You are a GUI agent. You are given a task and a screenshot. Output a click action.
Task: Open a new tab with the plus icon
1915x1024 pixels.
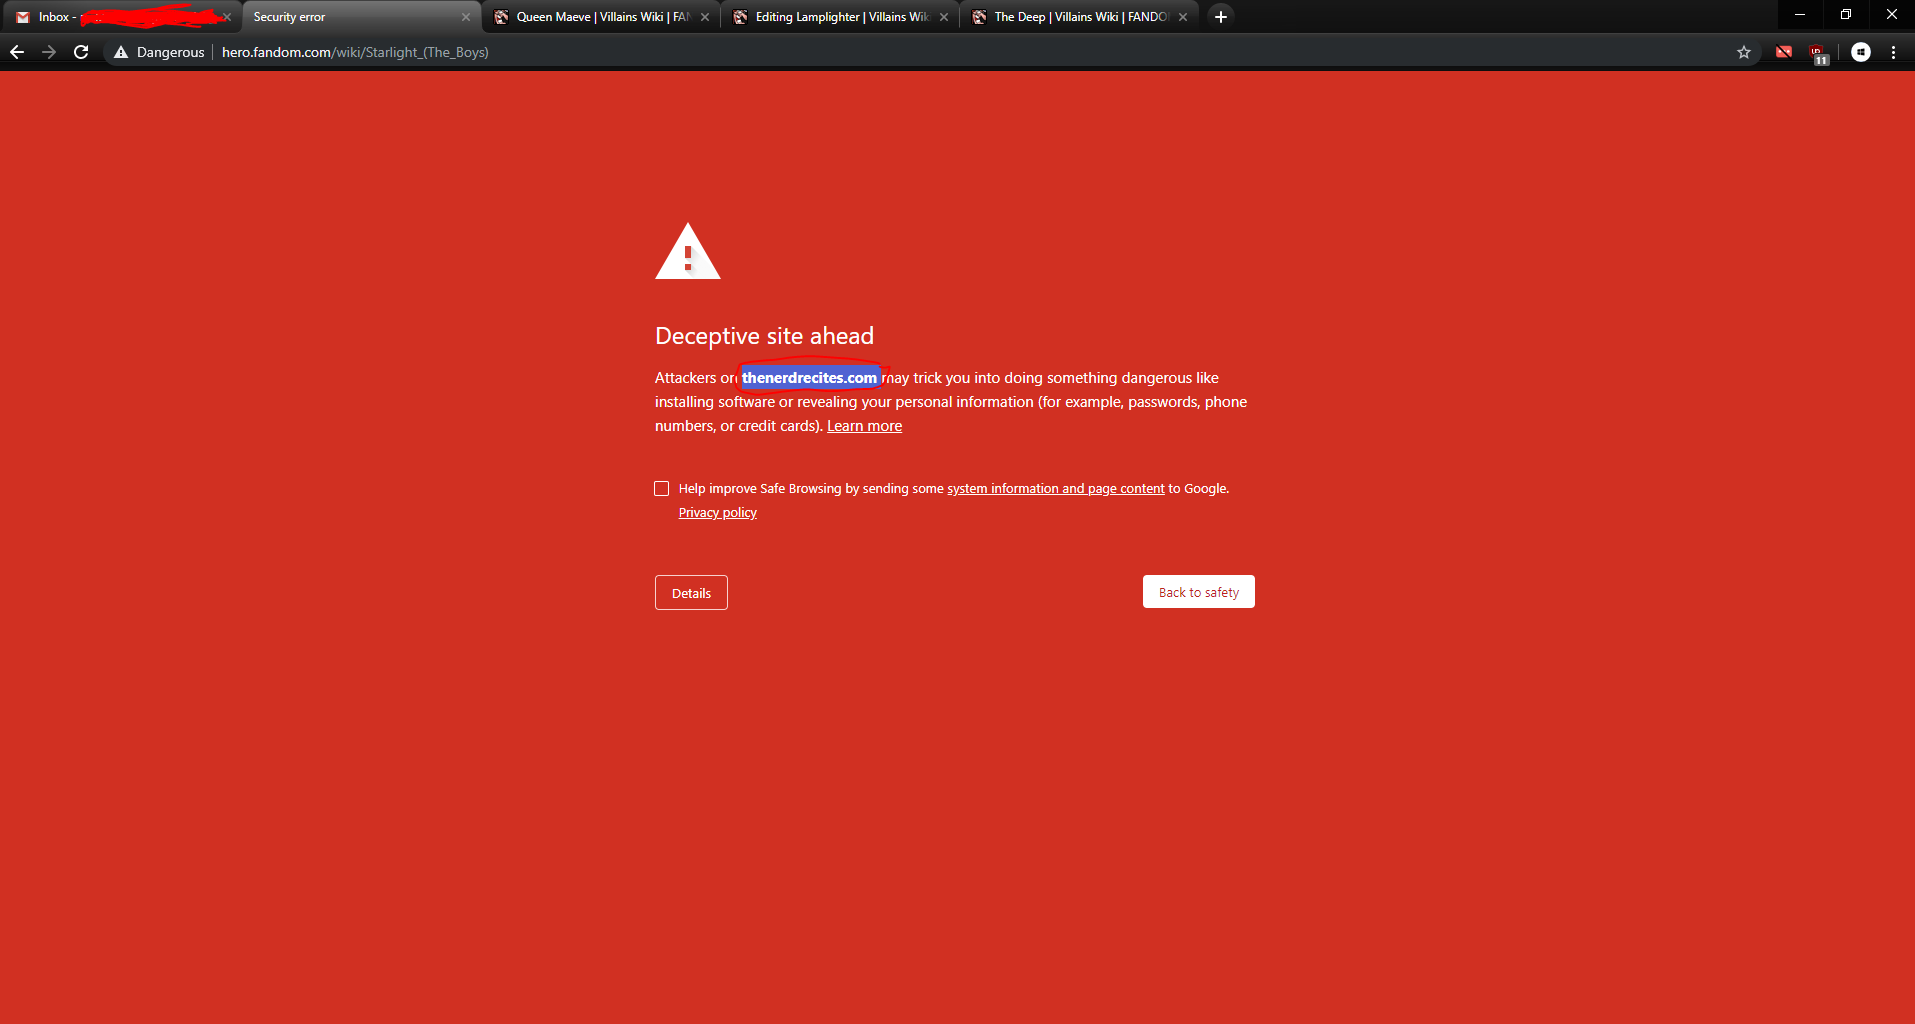[1221, 17]
